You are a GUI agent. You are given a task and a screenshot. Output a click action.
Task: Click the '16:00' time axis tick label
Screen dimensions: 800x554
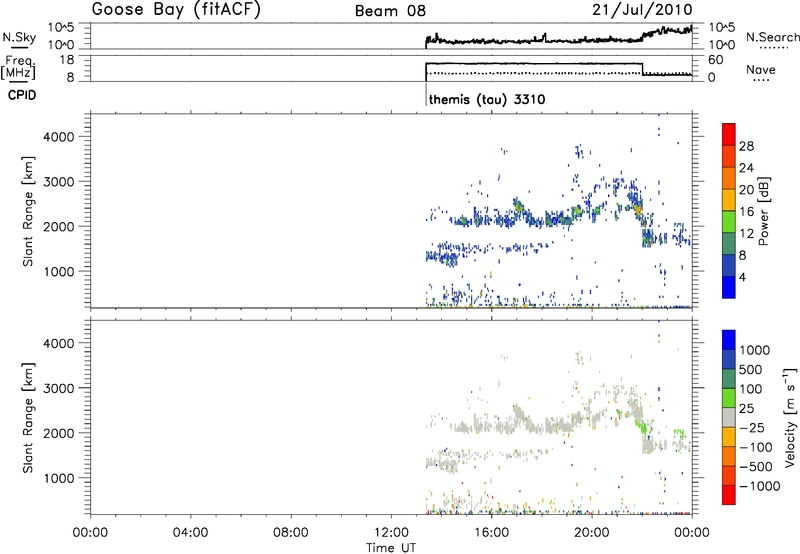[x=491, y=533]
